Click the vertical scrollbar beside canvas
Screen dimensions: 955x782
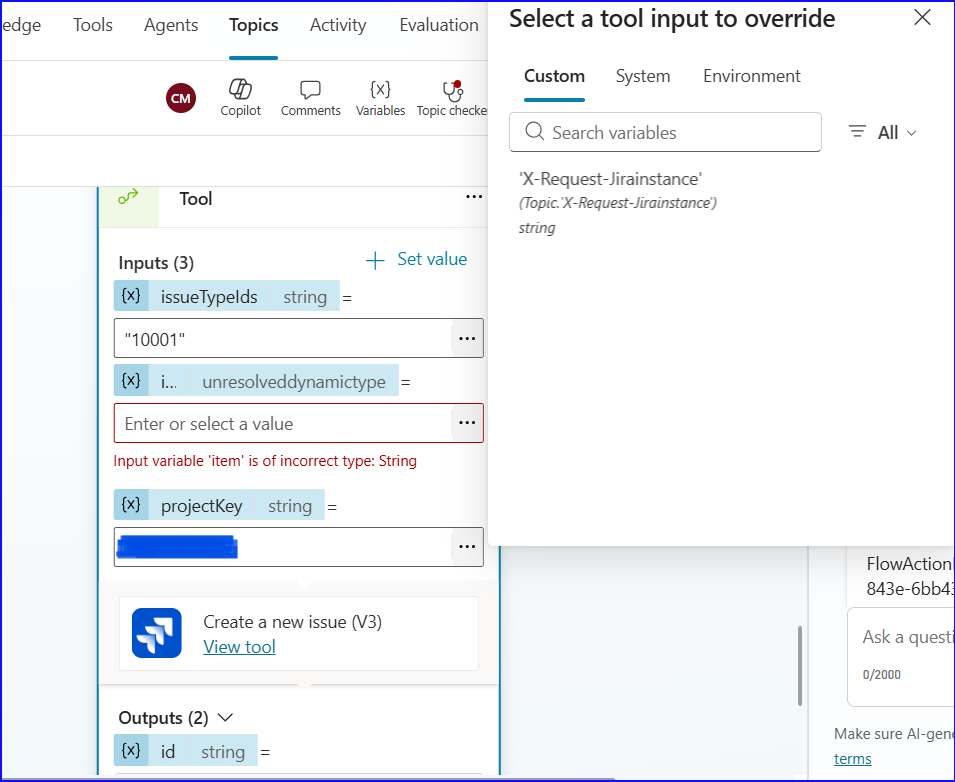800,666
